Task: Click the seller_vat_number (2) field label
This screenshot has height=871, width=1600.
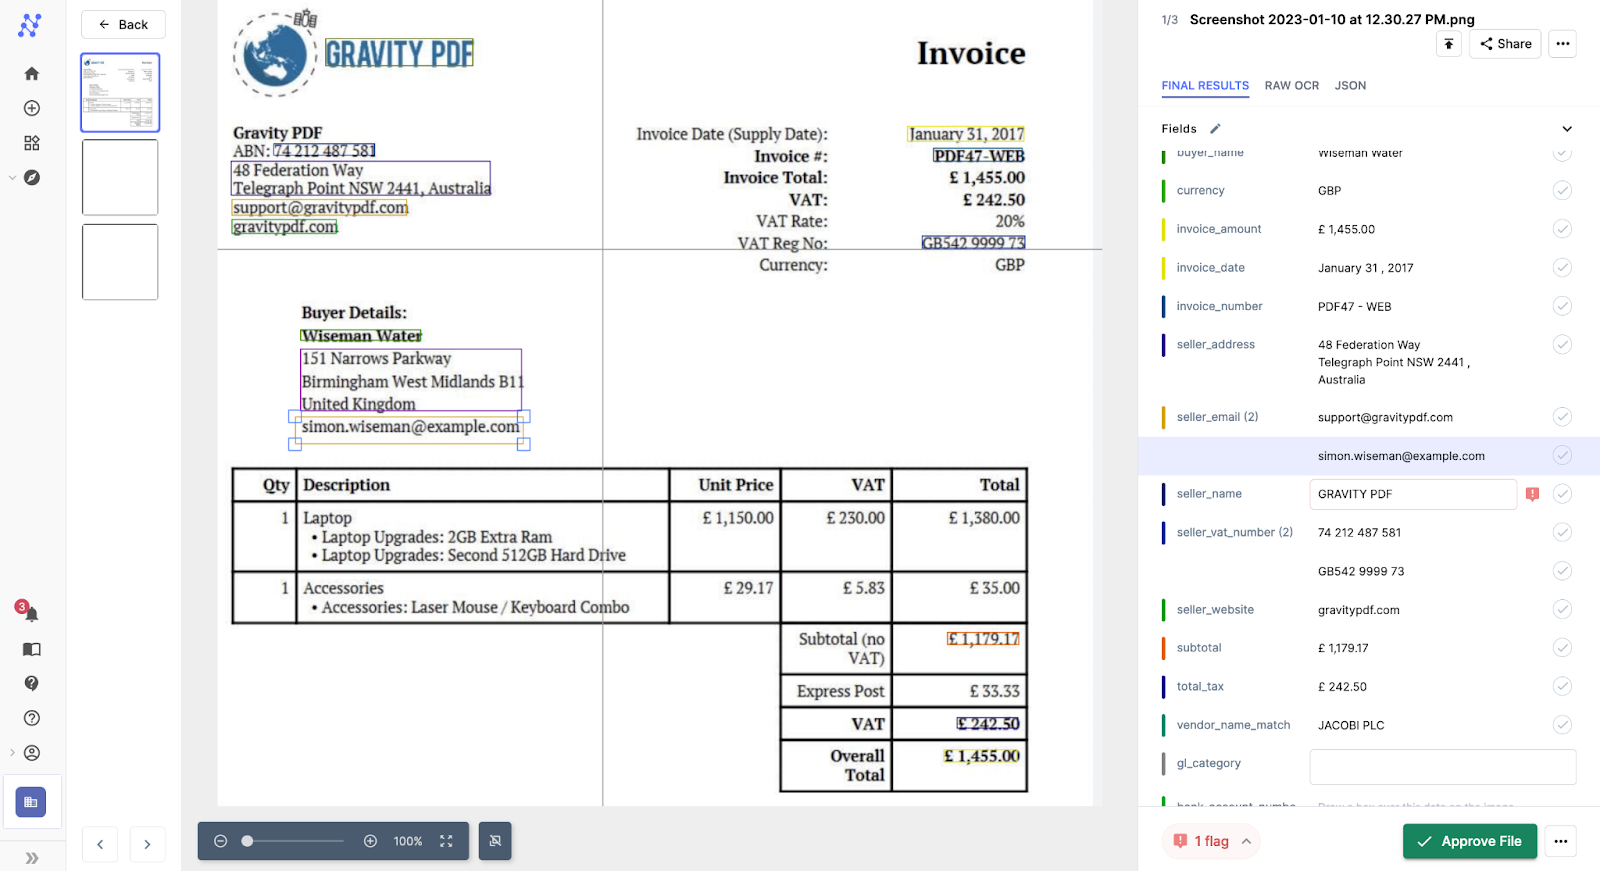Action: point(1234,533)
